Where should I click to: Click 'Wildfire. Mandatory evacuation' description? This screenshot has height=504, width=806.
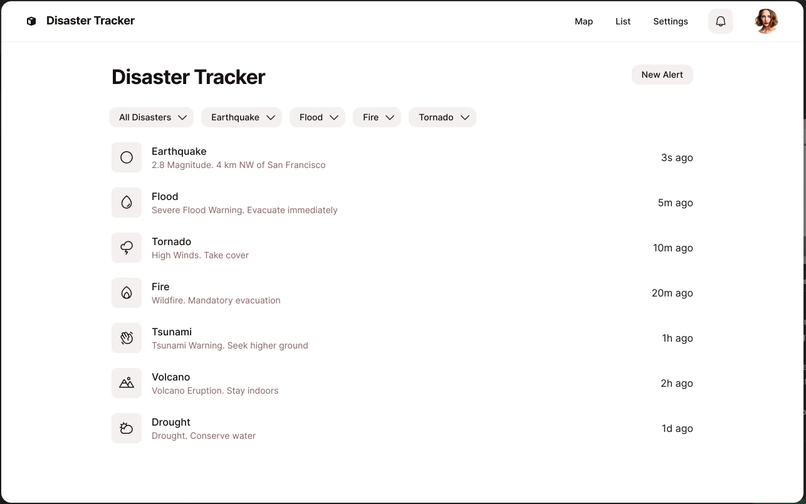click(216, 300)
